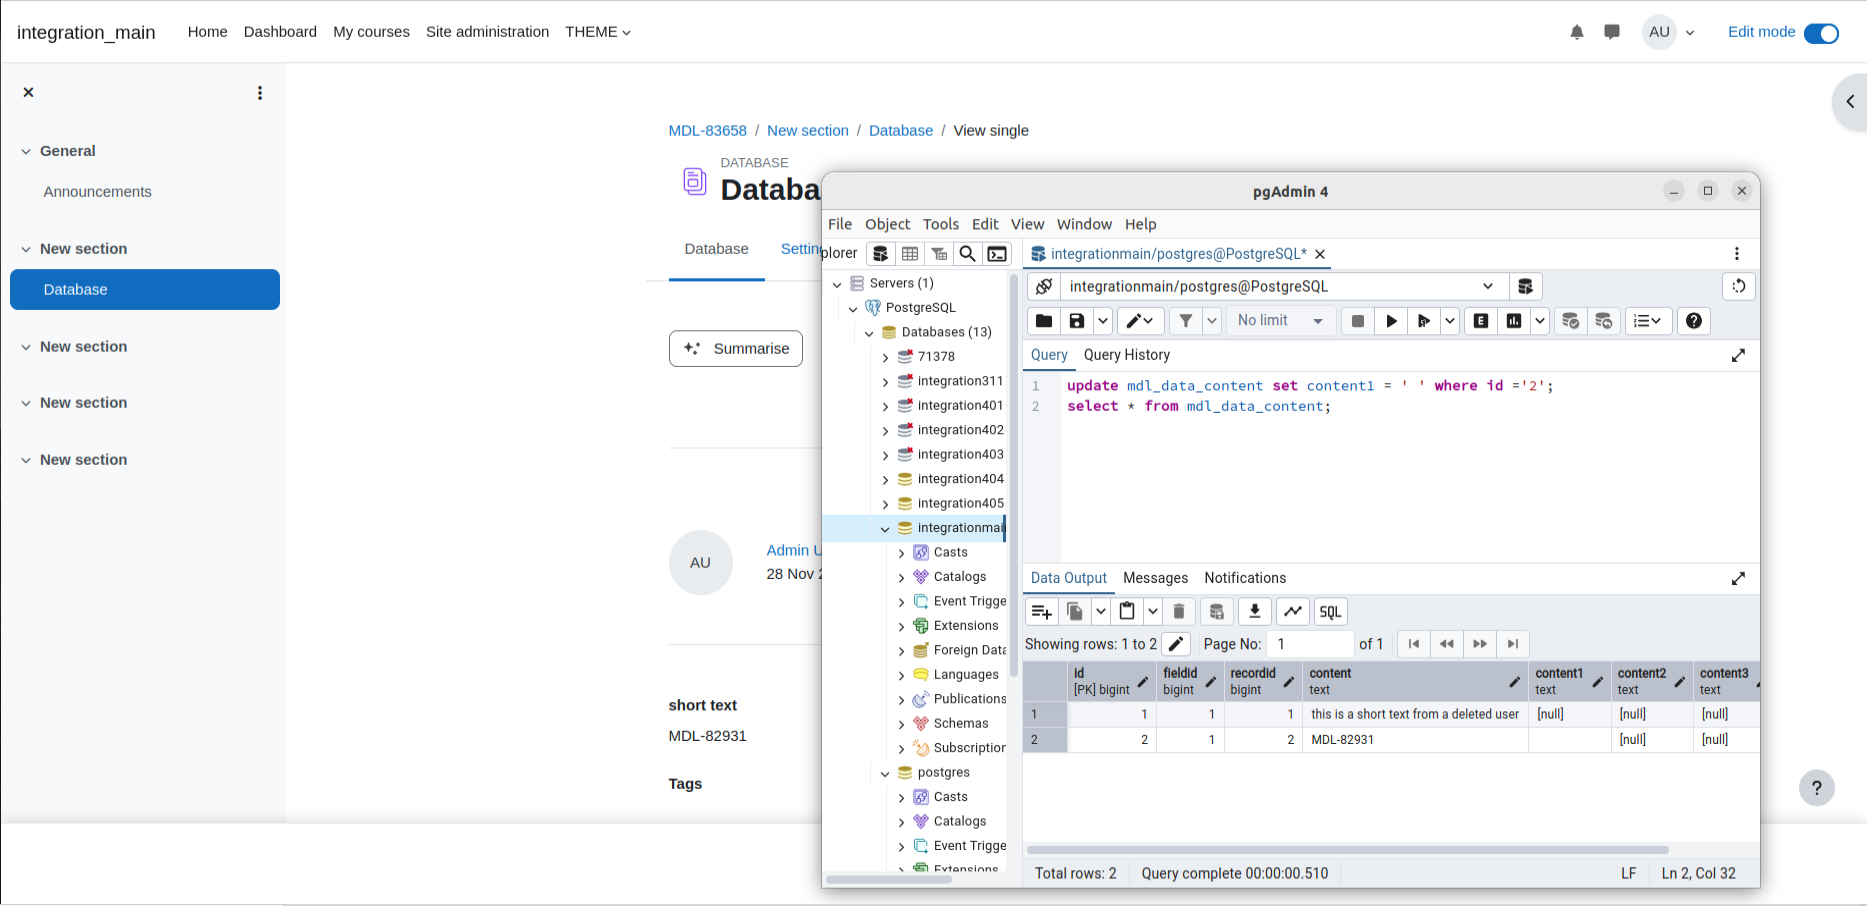The height and width of the screenshot is (906, 1867).
Task: Close the integrationmain query tab
Action: pos(1320,254)
